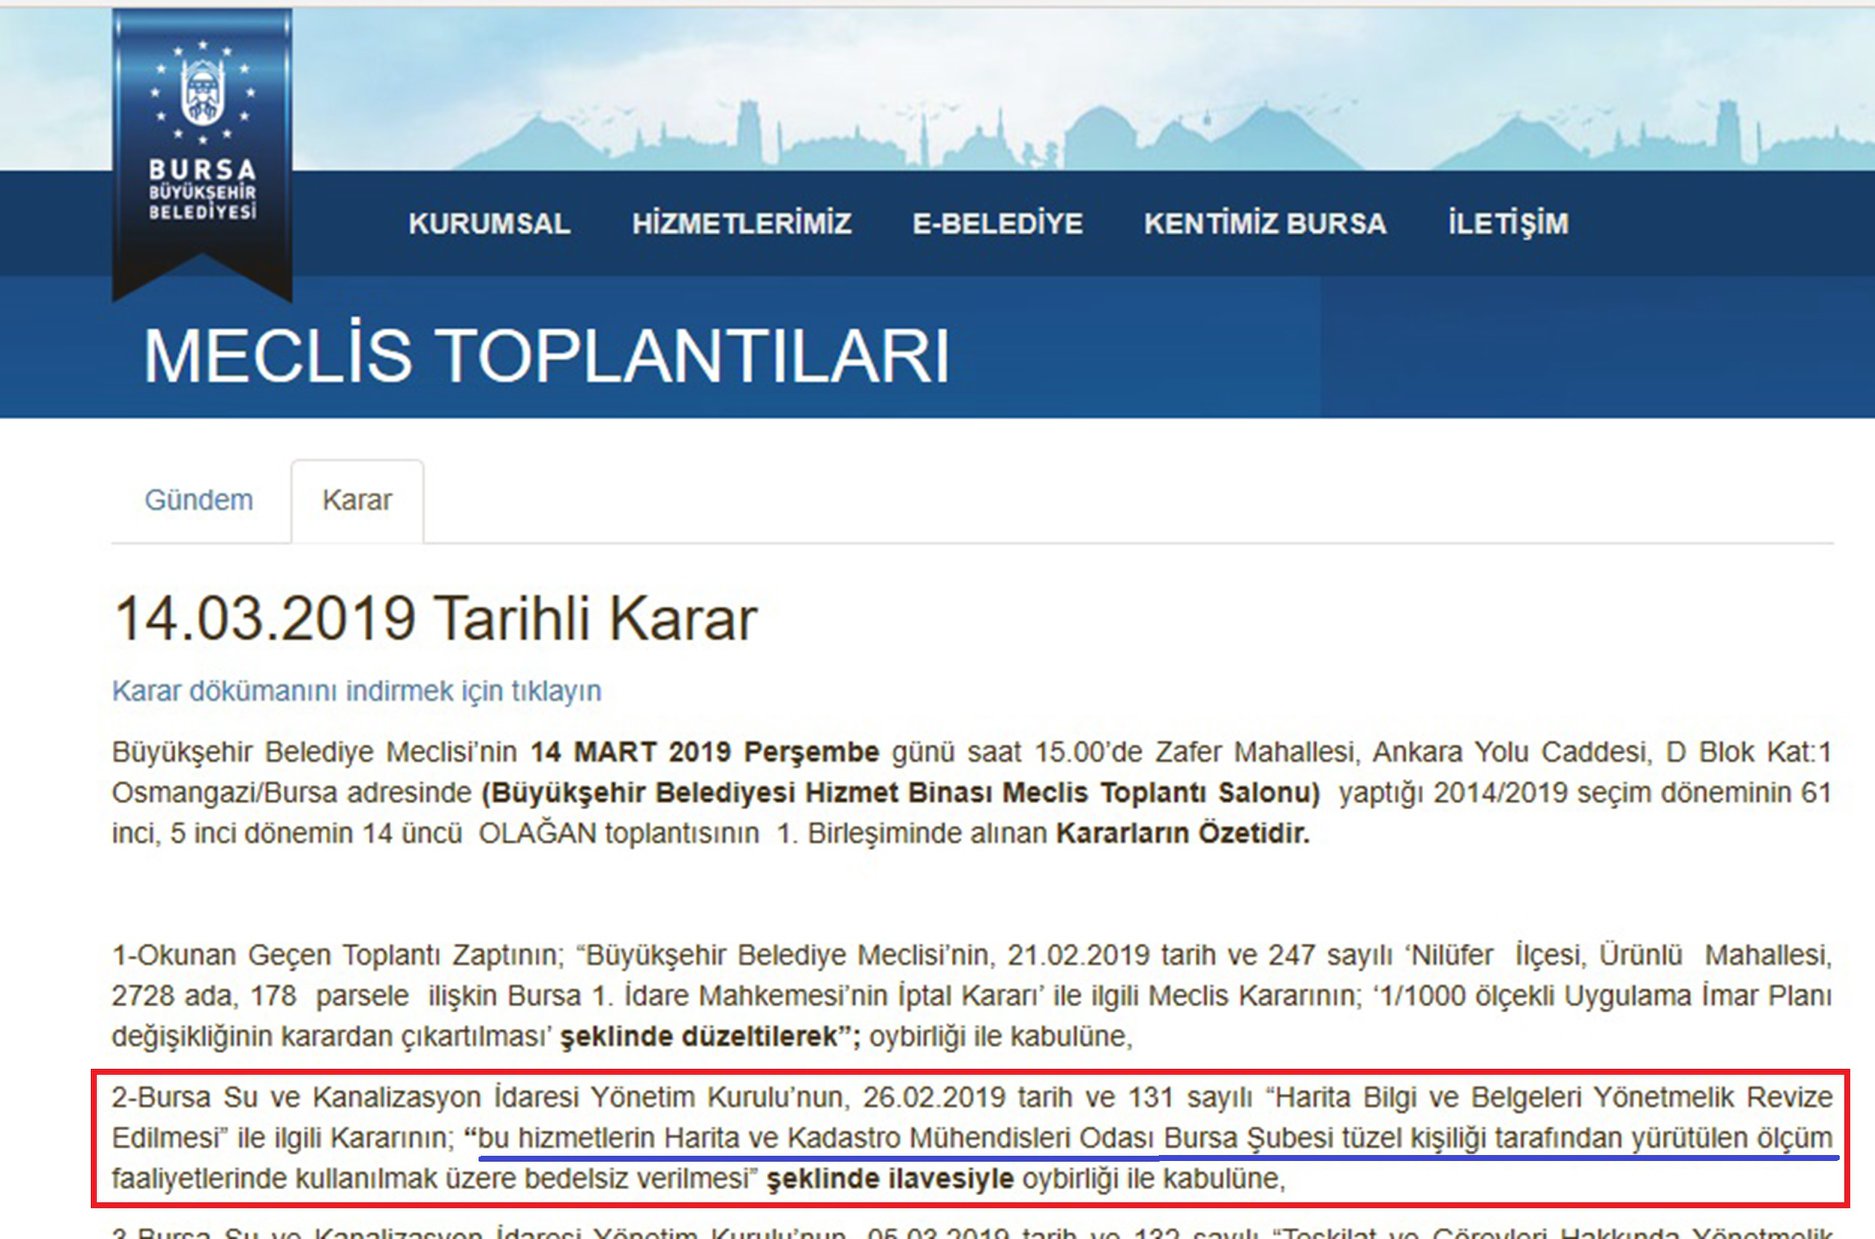1875x1239 pixels.
Task: Open the HİZMETLERİMİZ menu
Action: [x=741, y=223]
